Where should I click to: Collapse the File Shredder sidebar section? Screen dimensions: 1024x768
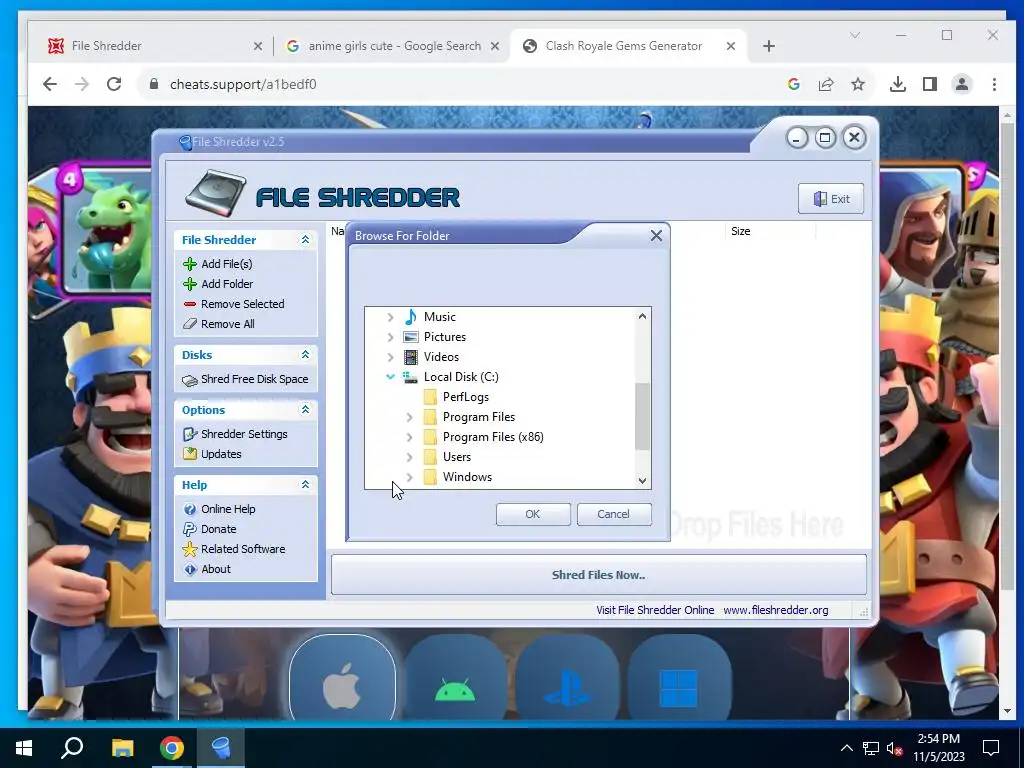pos(305,240)
